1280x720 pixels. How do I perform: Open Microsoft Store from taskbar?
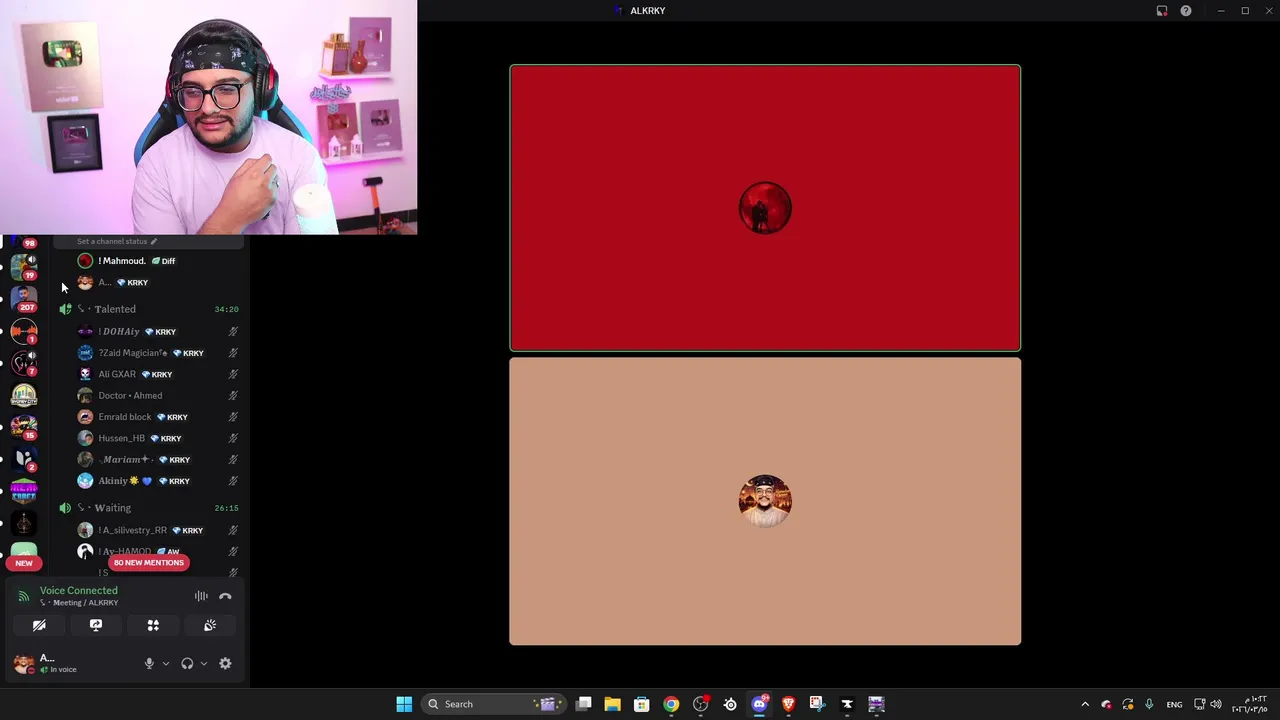(x=642, y=704)
